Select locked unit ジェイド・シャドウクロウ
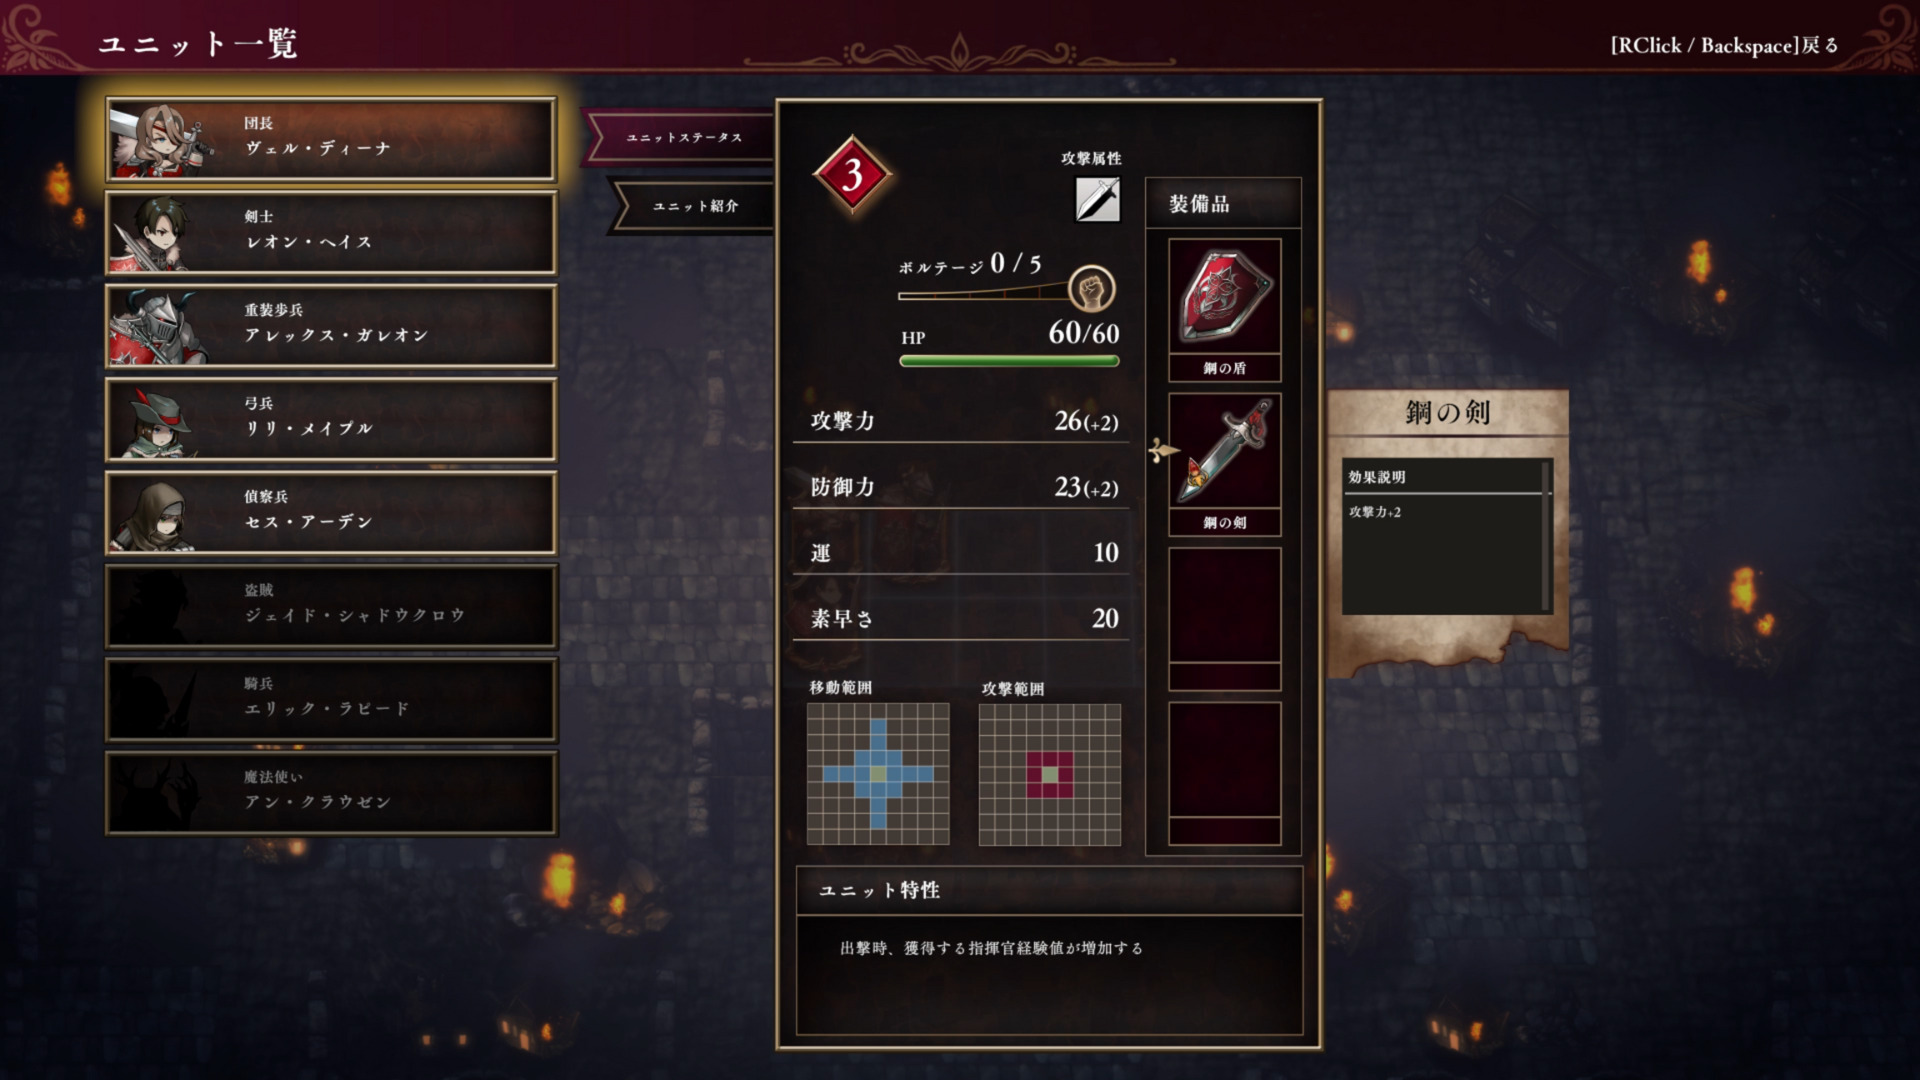1920x1080 pixels. [x=331, y=606]
